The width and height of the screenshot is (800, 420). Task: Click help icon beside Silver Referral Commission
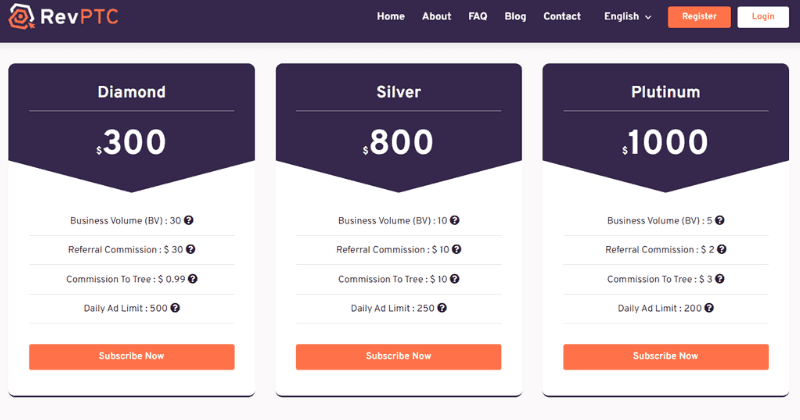click(458, 250)
